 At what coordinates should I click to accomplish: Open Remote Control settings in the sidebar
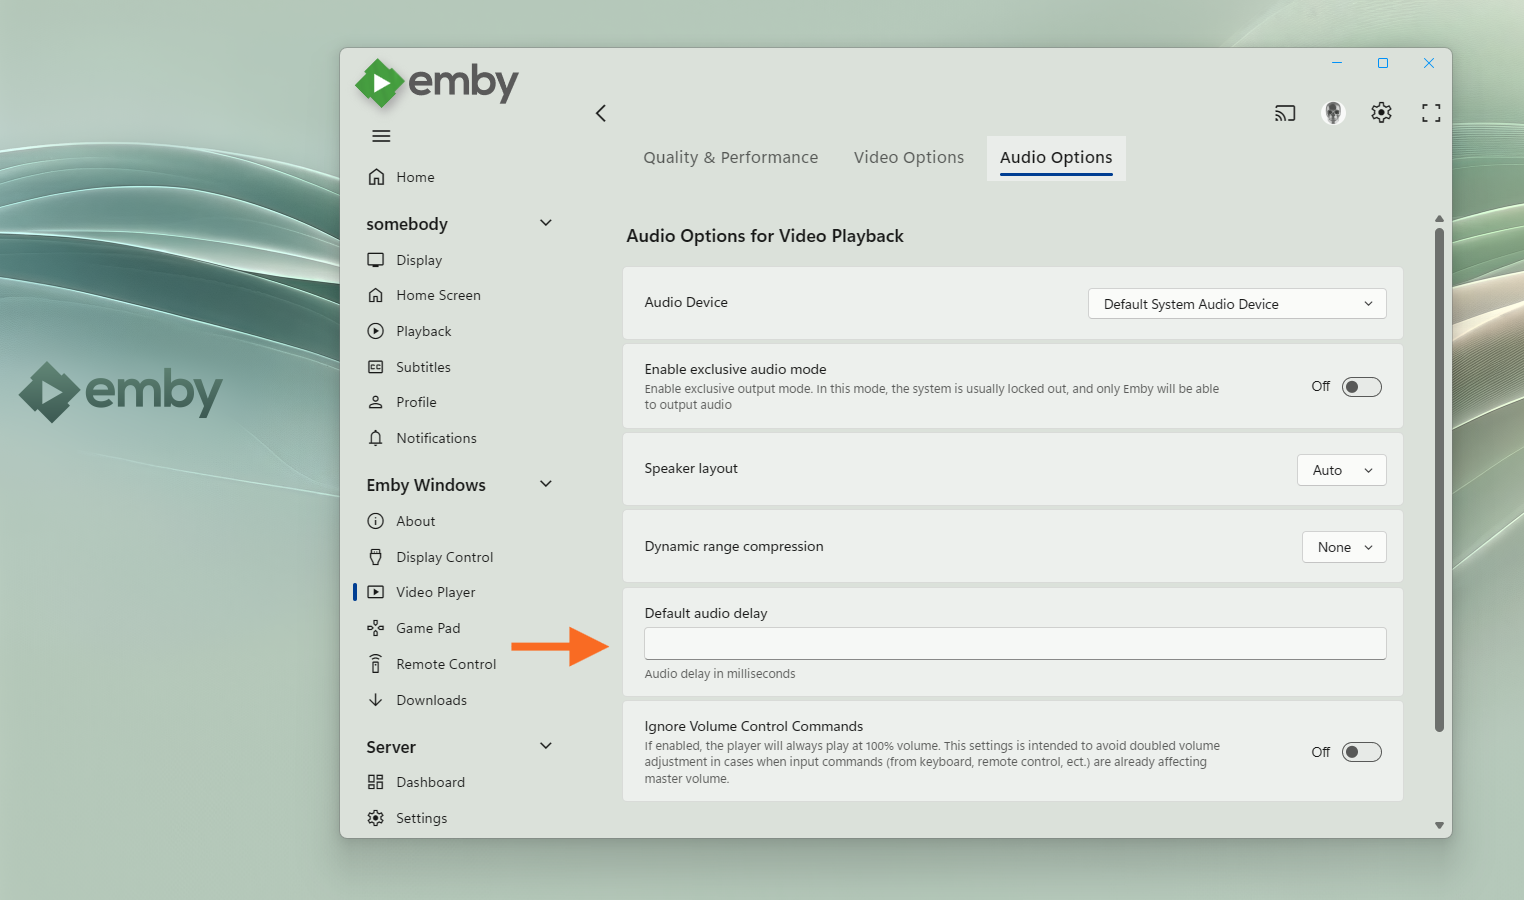pos(445,664)
